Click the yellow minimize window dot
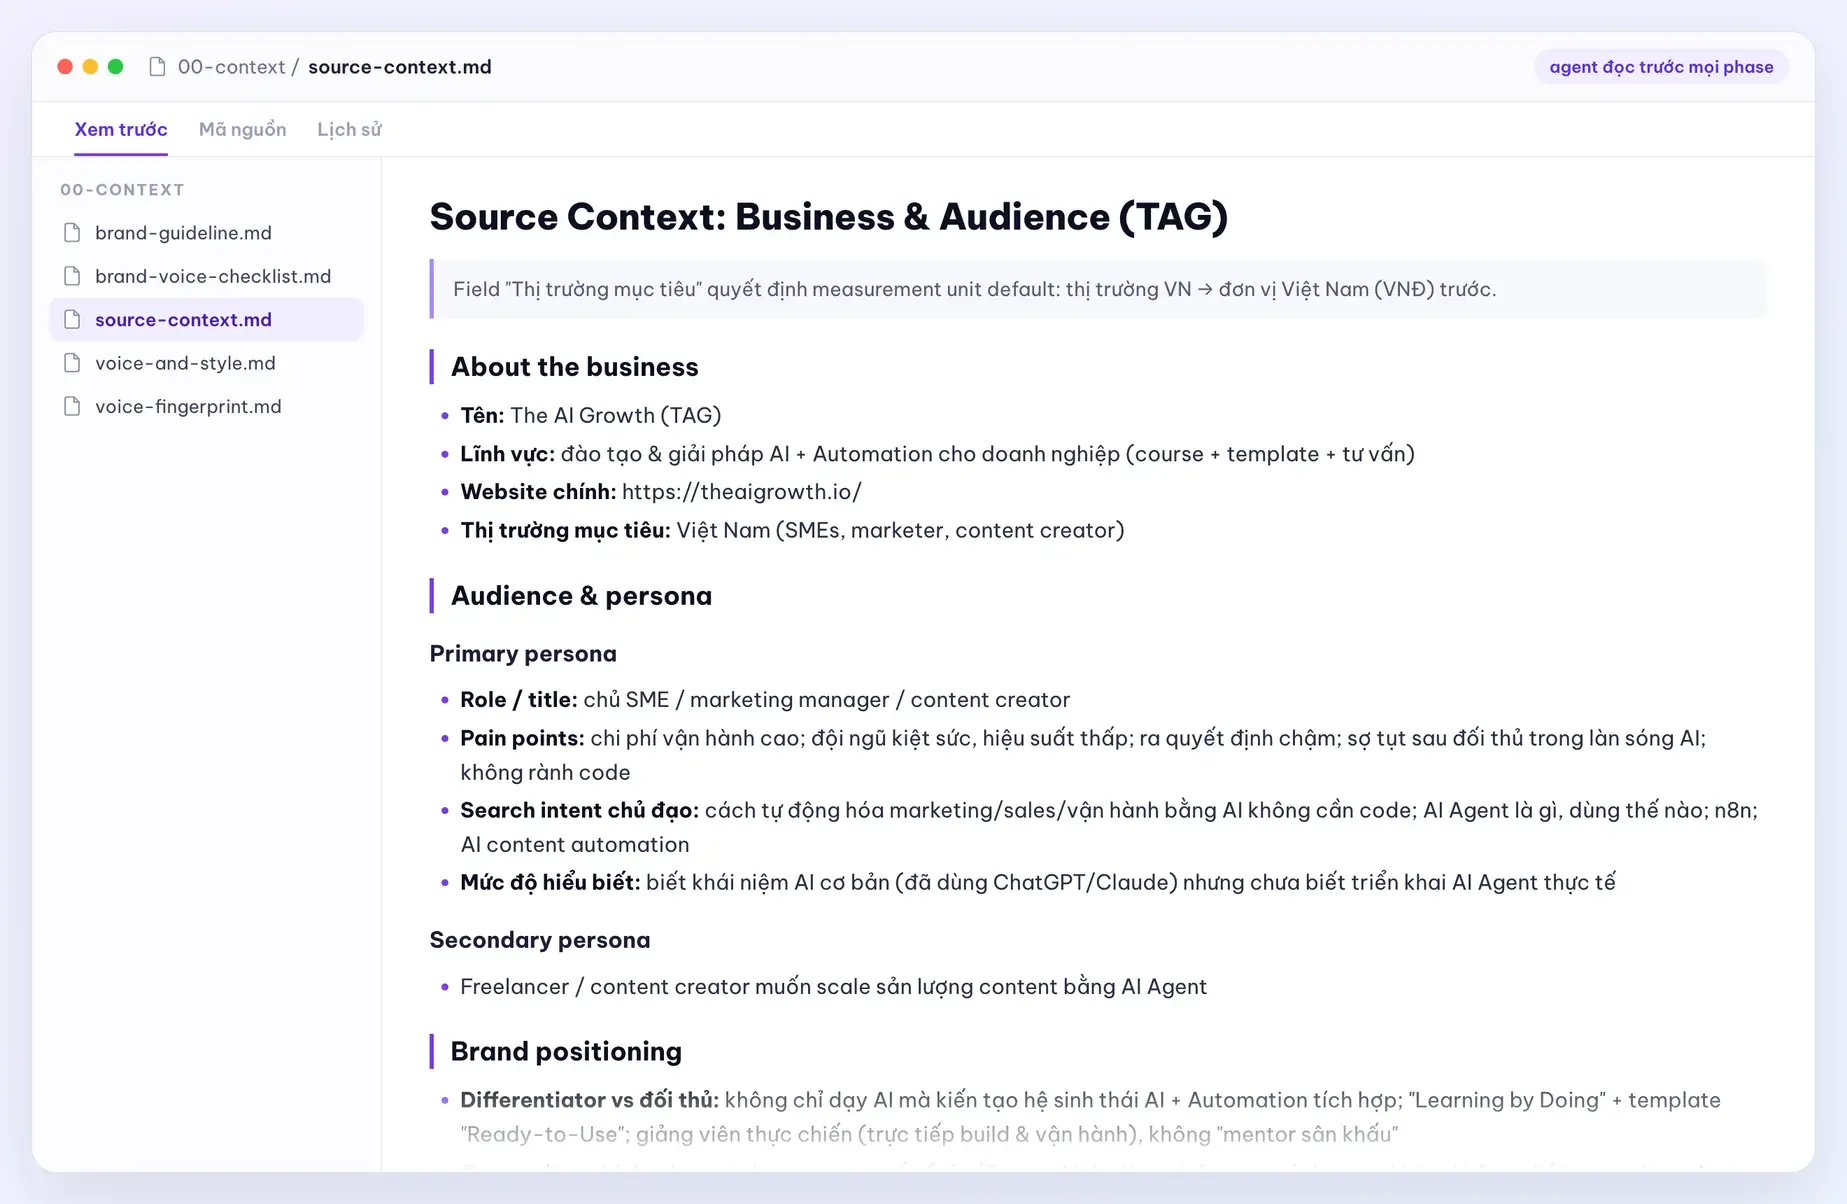 click(x=90, y=67)
